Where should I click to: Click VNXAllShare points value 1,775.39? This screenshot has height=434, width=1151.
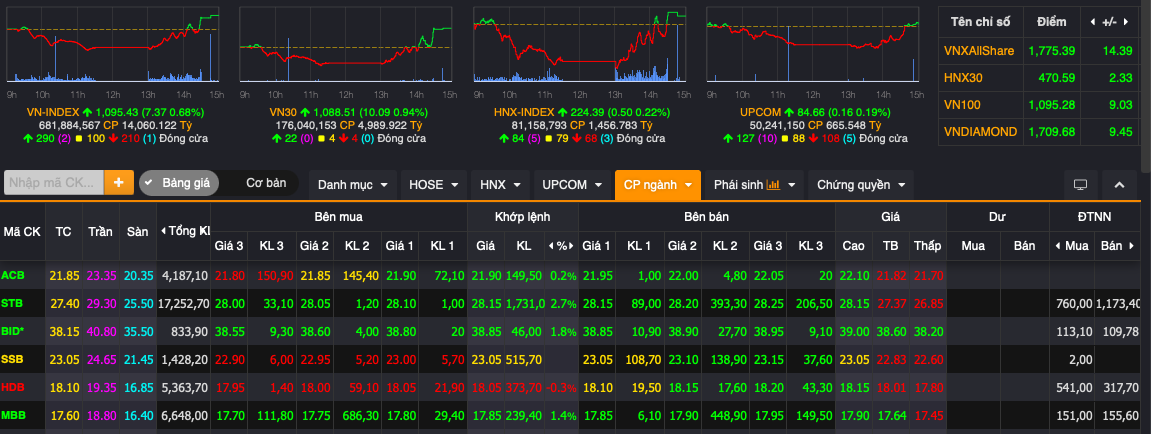coord(1052,50)
